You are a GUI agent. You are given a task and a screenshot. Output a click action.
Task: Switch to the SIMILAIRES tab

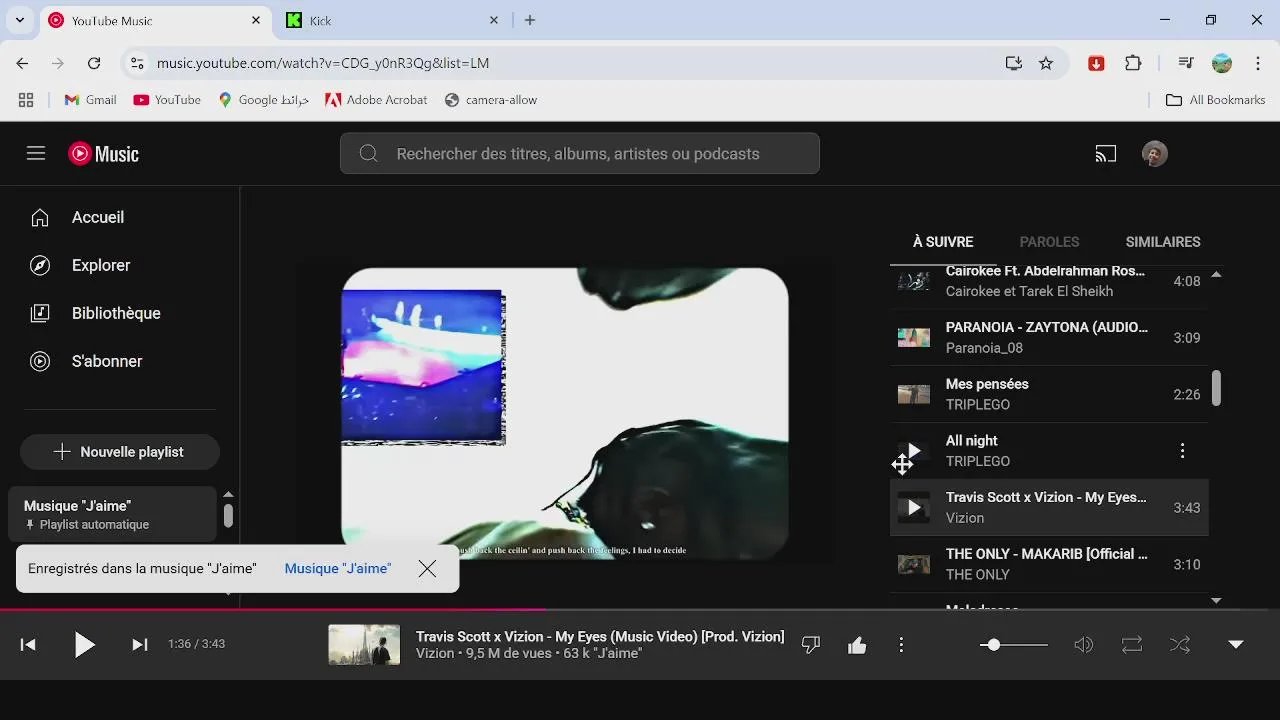click(1163, 242)
